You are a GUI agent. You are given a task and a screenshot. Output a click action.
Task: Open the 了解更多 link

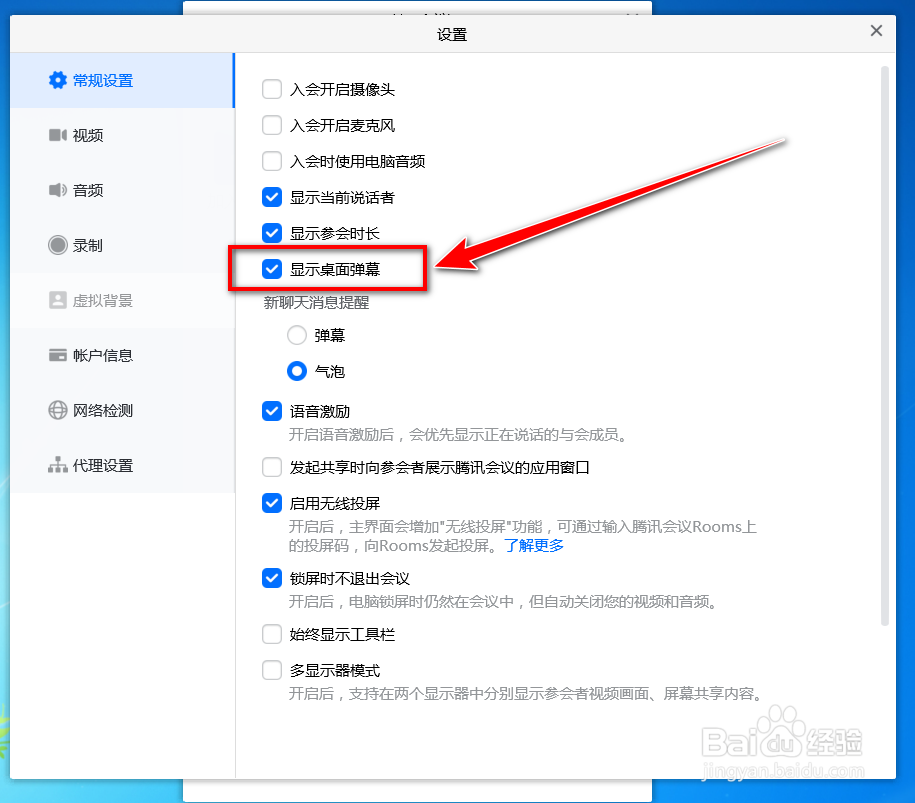(534, 546)
